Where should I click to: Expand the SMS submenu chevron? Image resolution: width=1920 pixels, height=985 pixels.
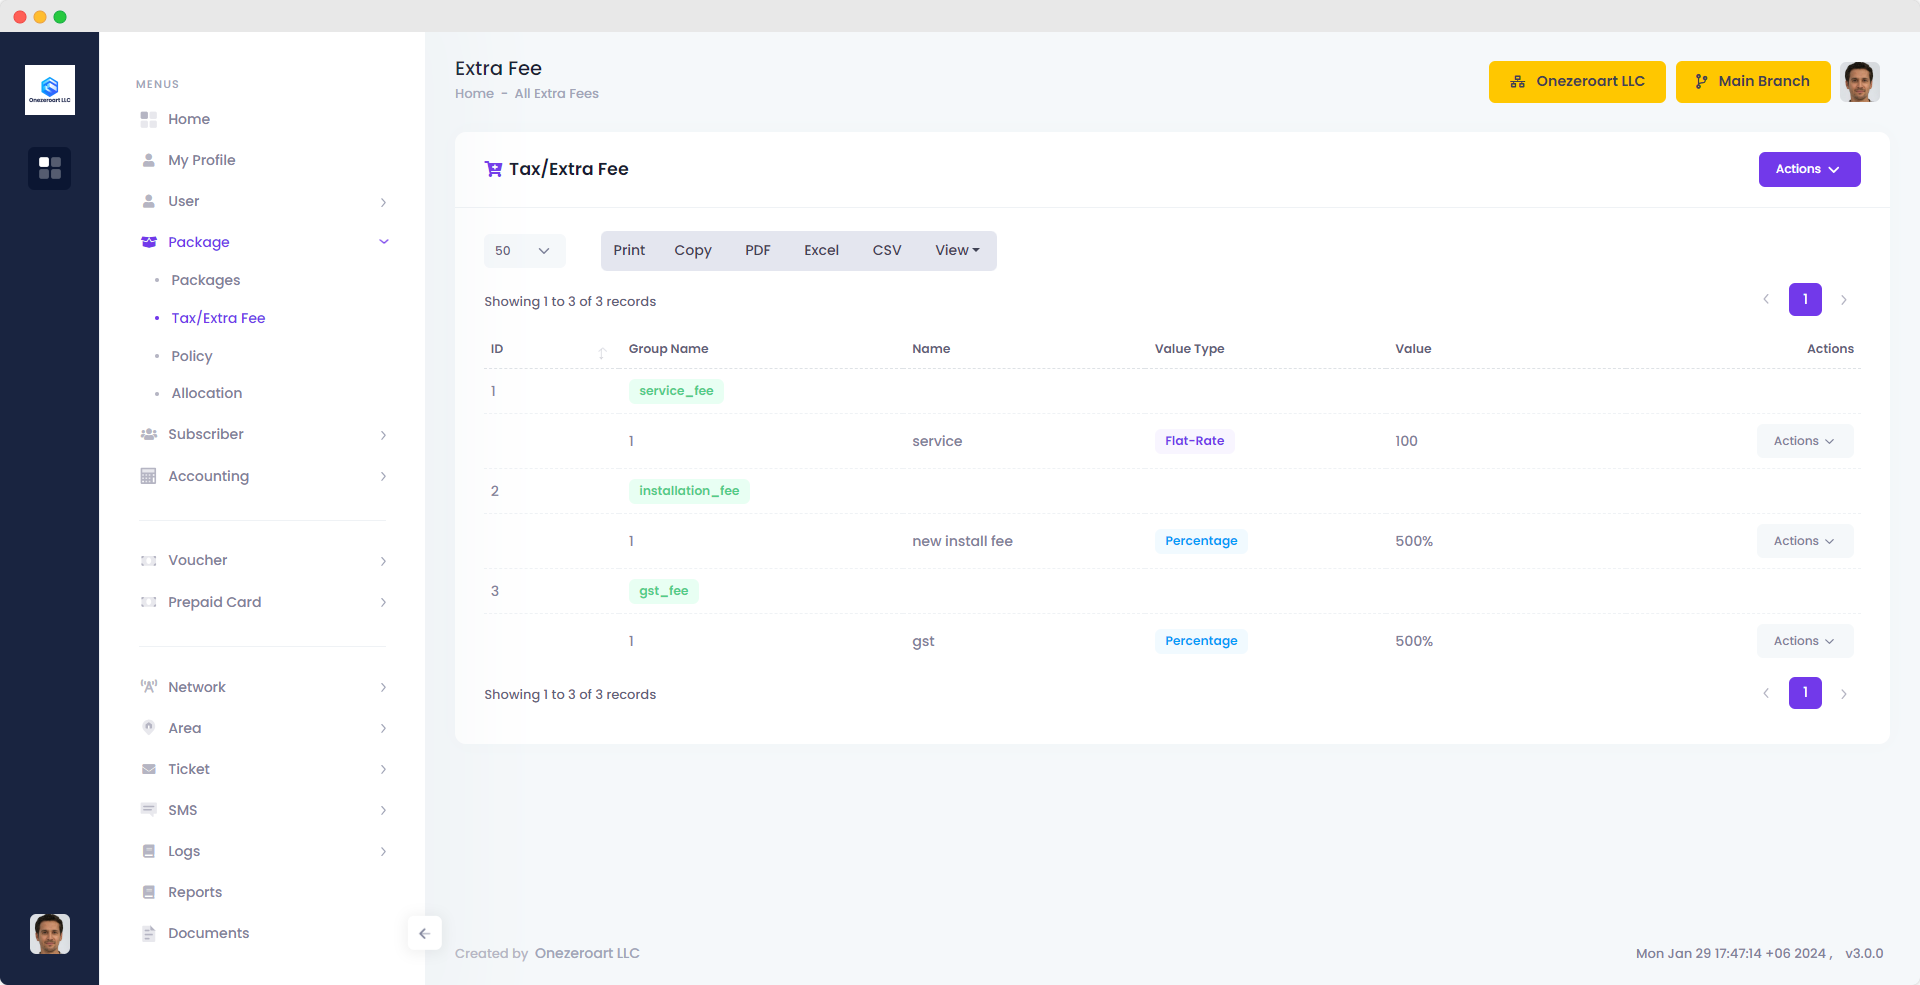[384, 810]
